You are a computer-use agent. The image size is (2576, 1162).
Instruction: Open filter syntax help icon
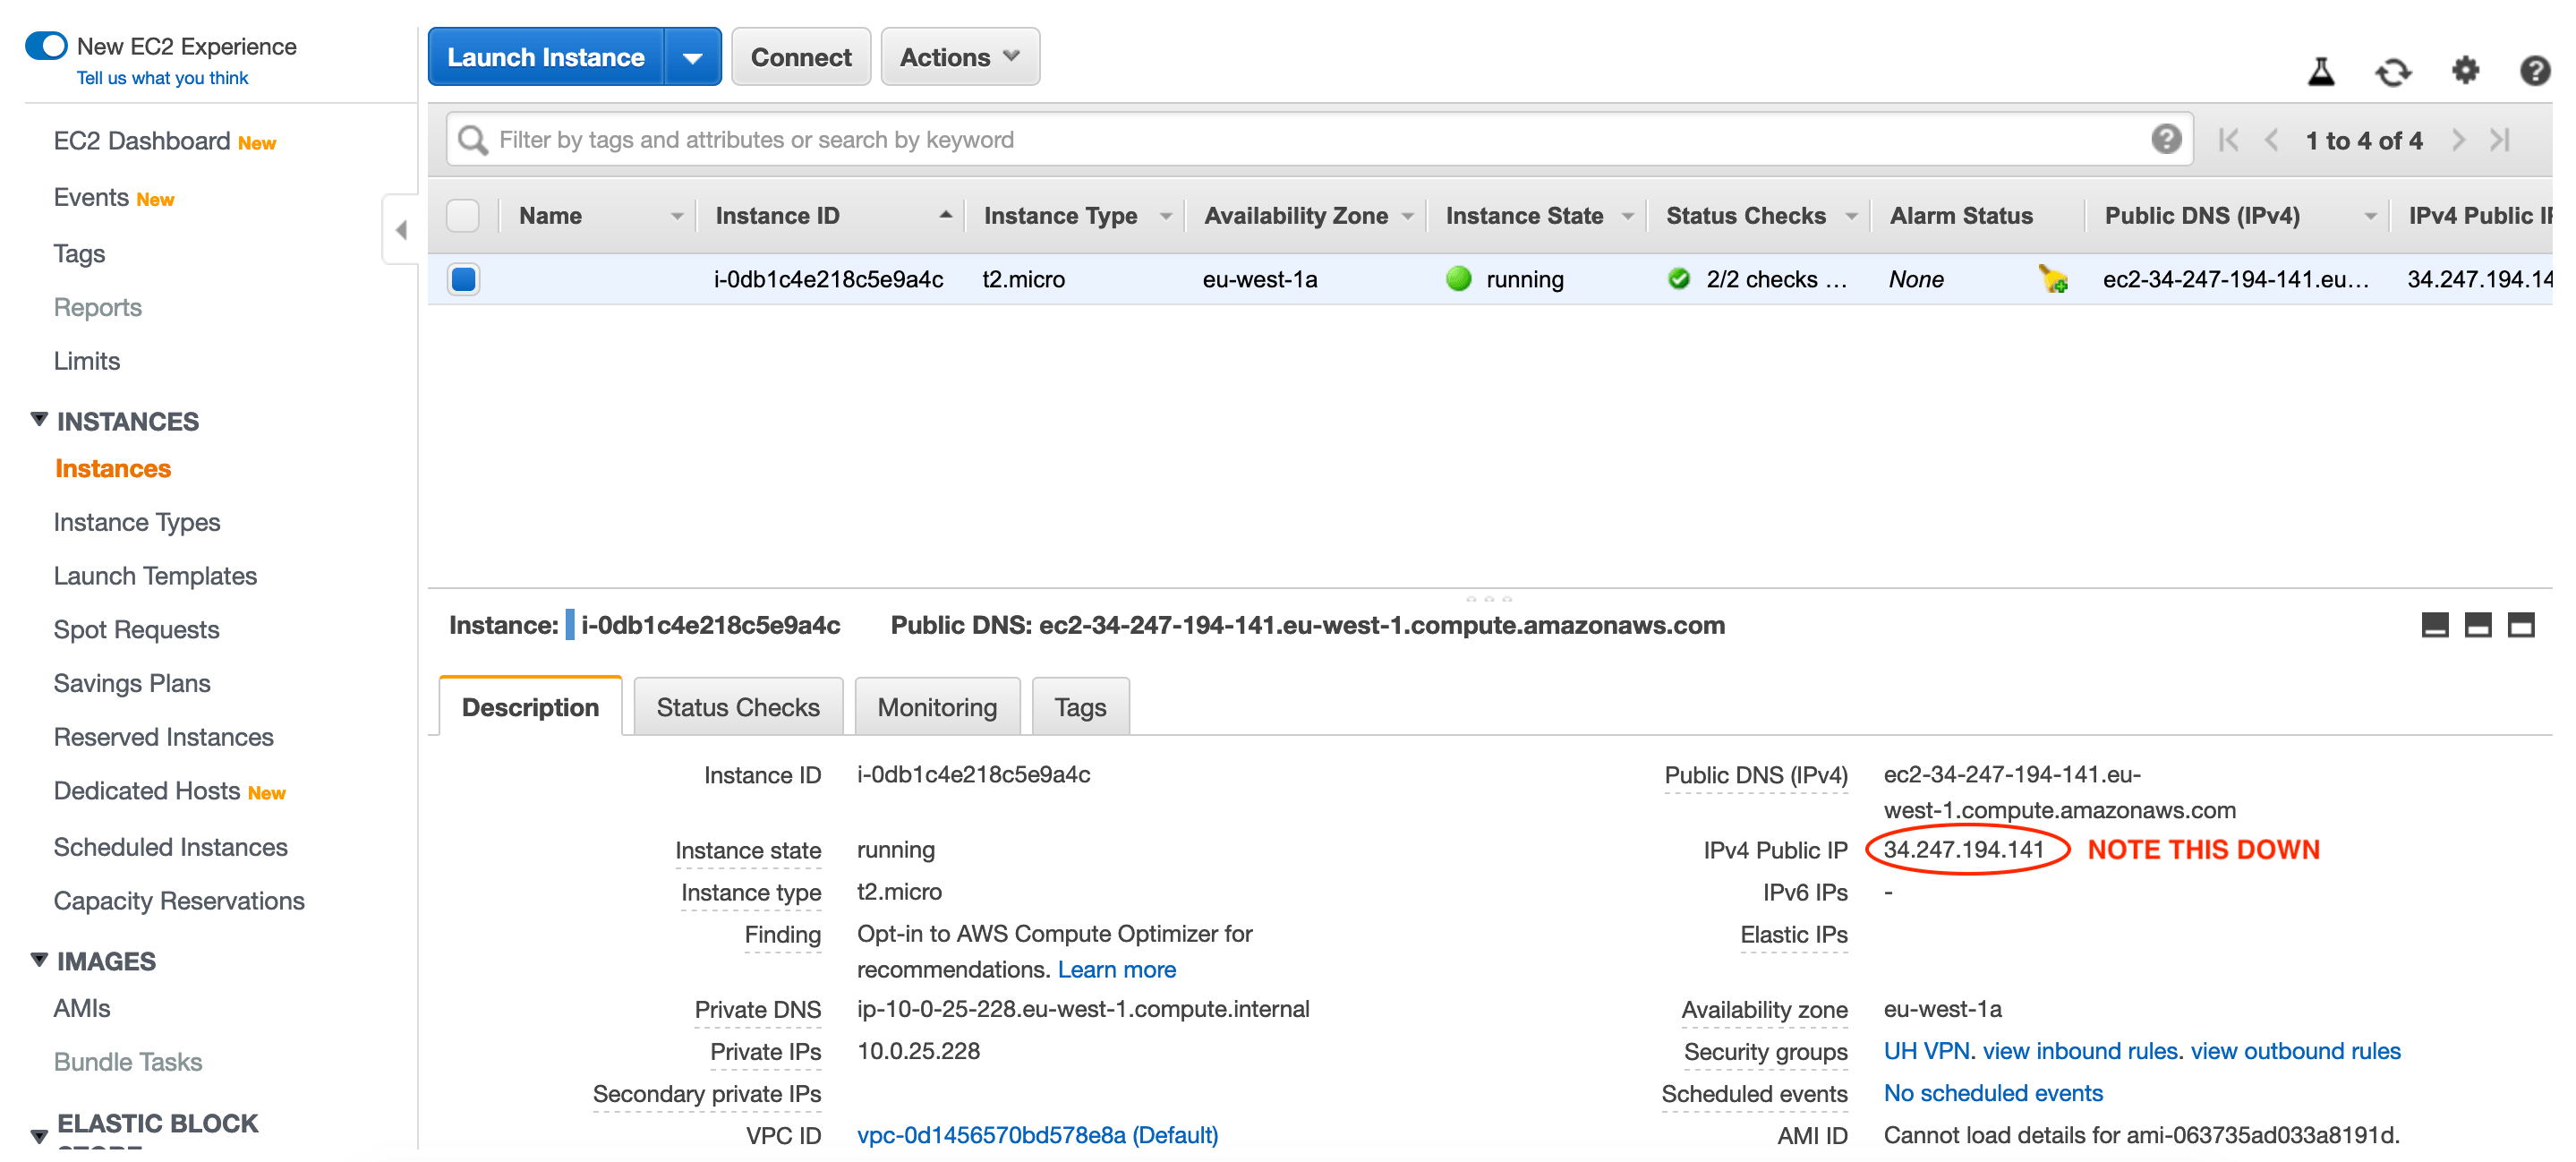pos(2167,139)
